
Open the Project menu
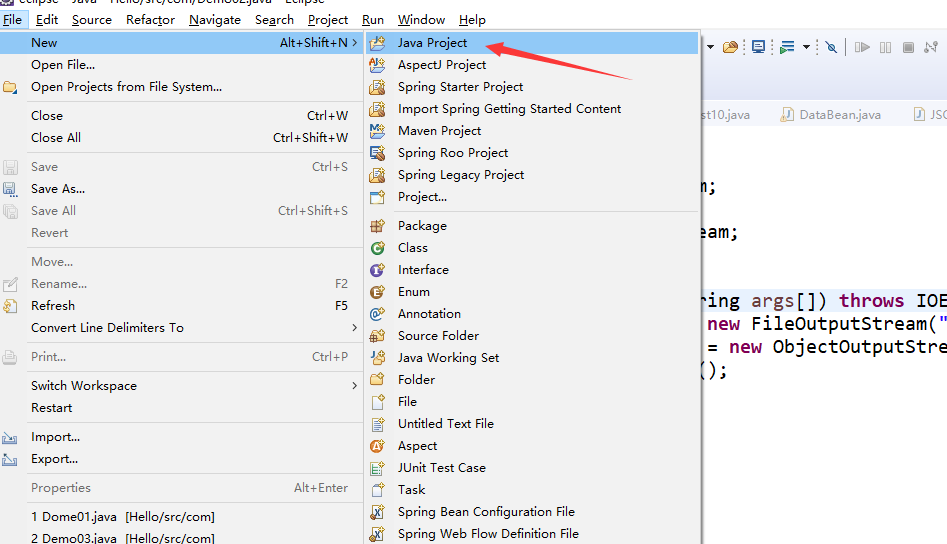(x=328, y=20)
